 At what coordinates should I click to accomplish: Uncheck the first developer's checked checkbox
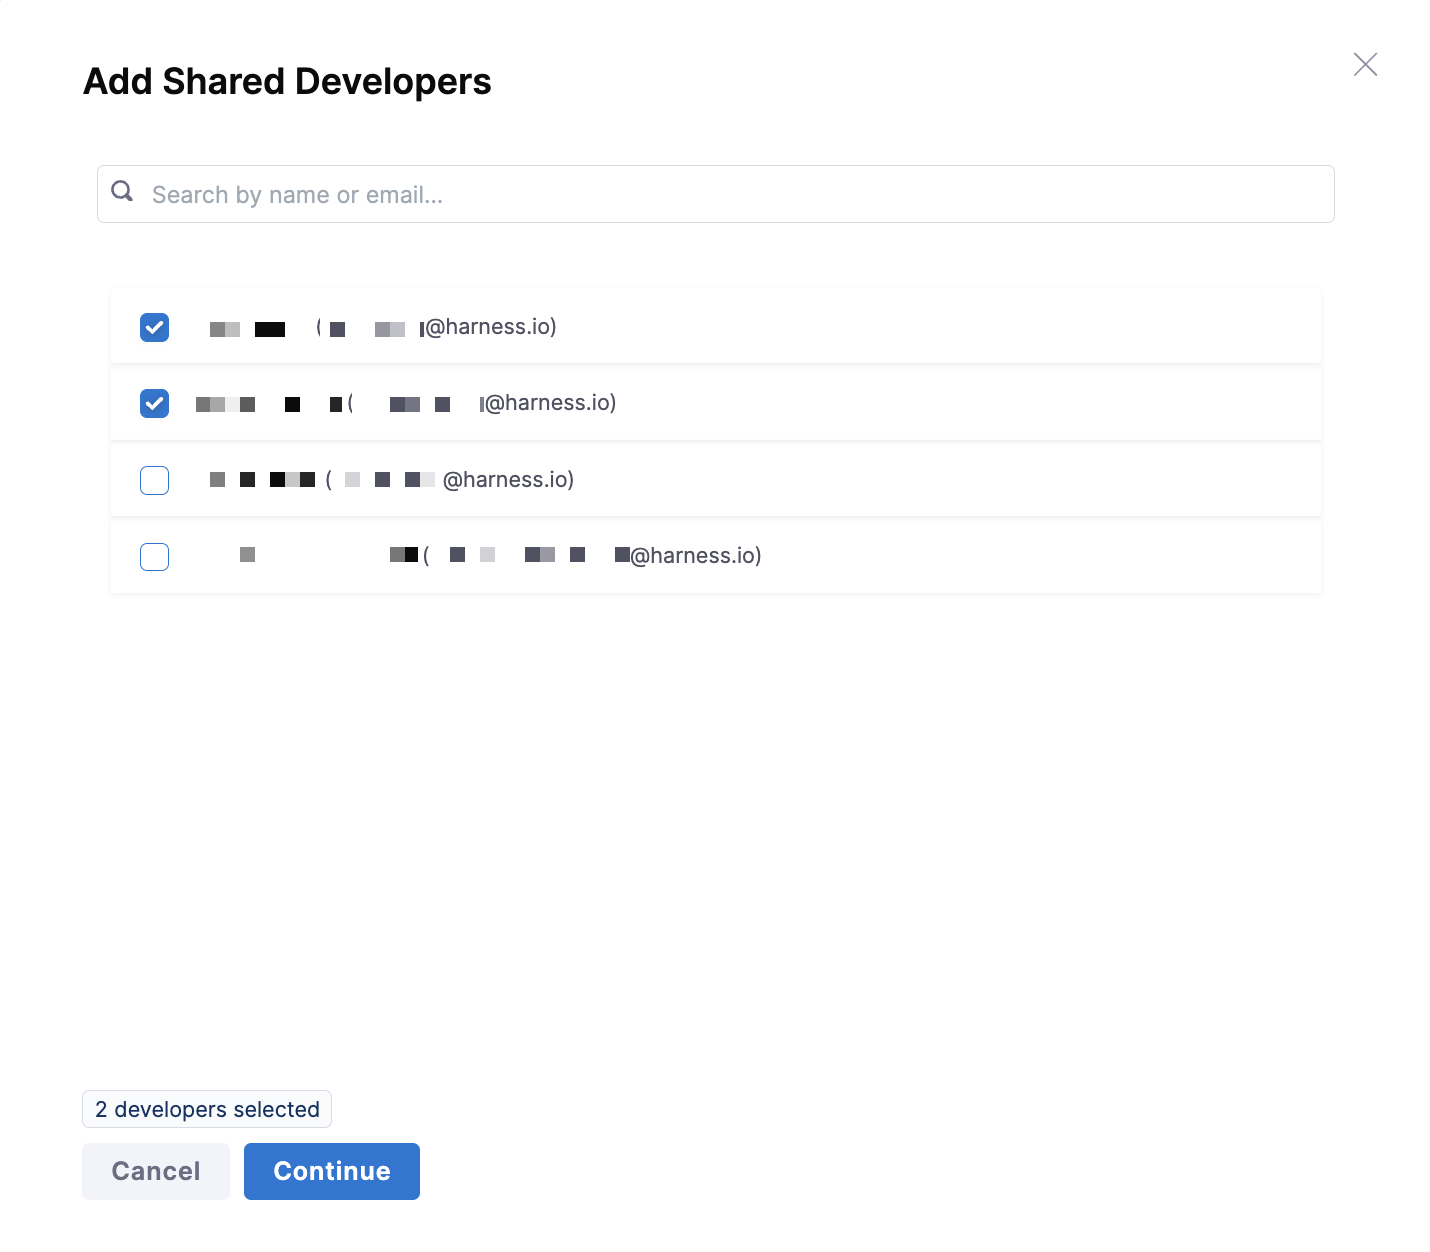click(155, 328)
